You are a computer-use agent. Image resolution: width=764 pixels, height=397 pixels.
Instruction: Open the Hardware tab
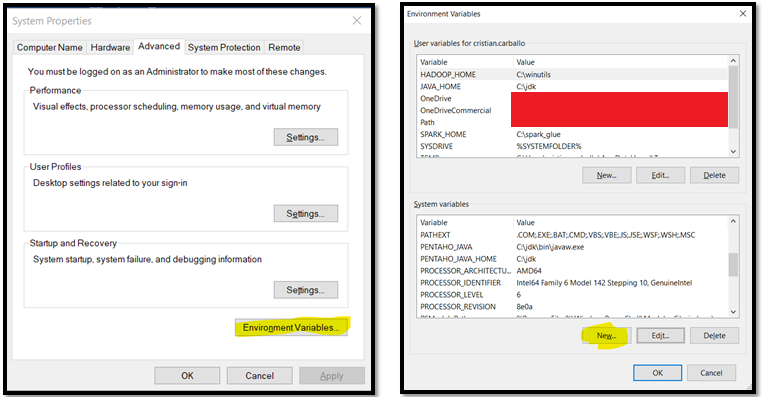click(110, 47)
